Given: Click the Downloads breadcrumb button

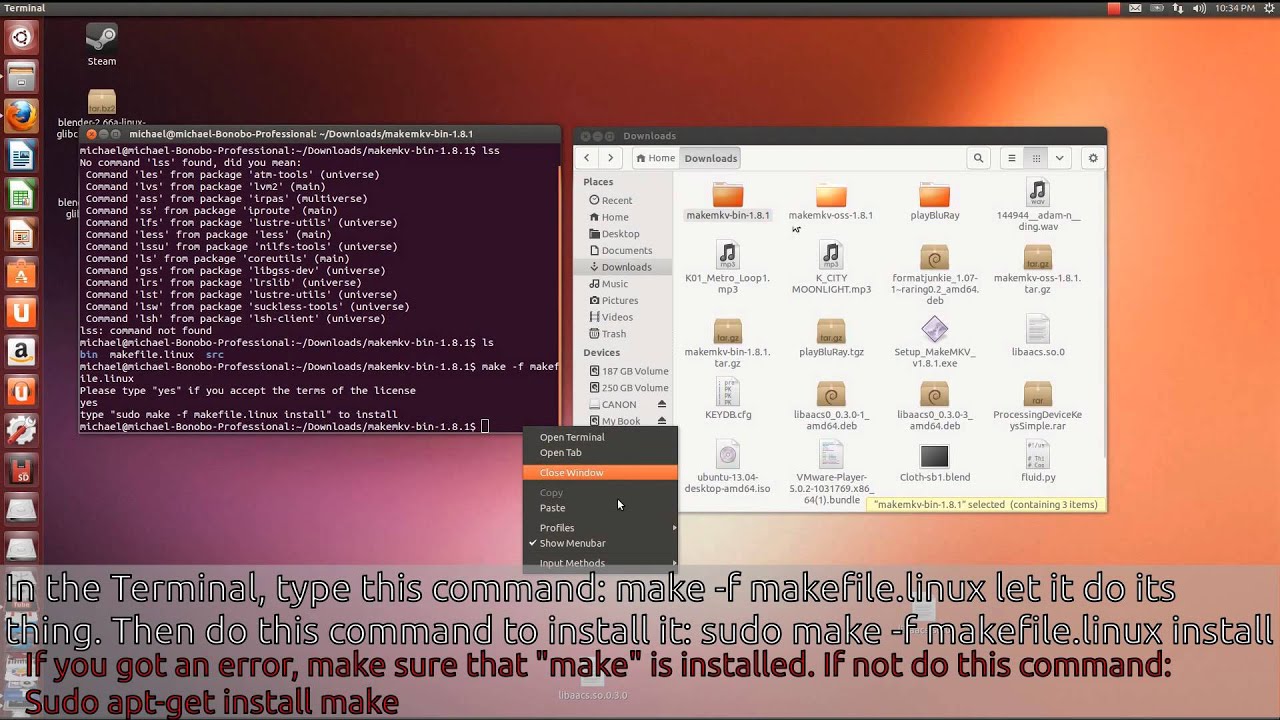Looking at the screenshot, I should [x=710, y=158].
